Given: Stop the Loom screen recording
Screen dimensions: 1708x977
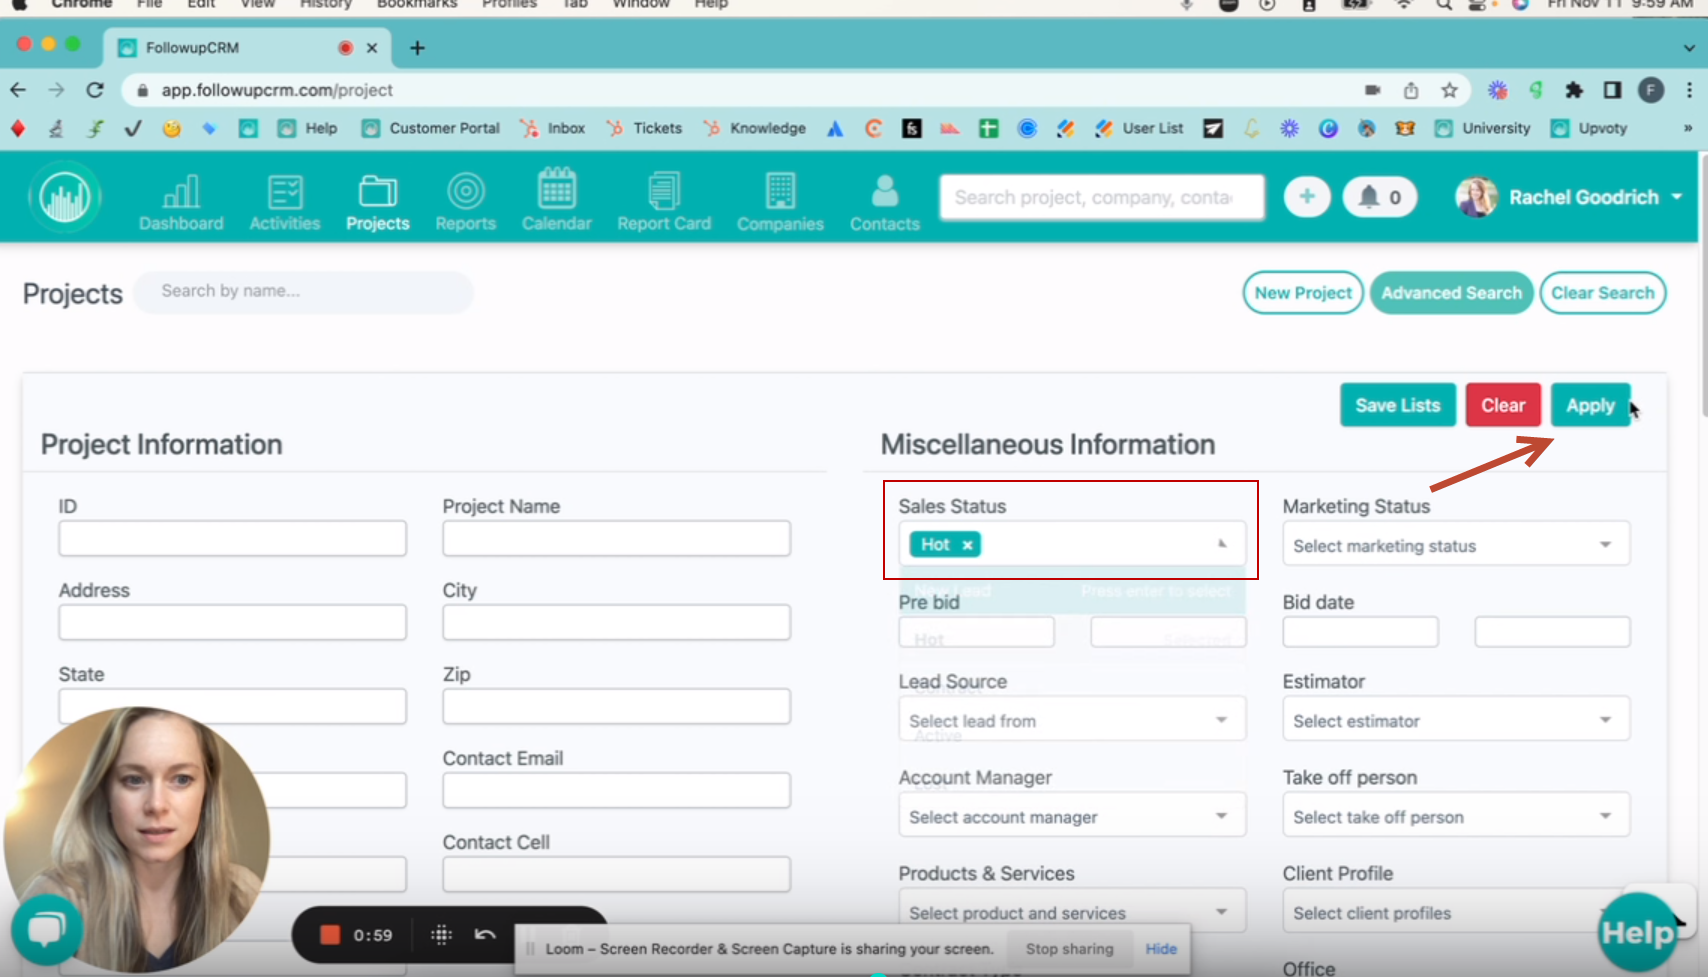Looking at the screenshot, I should point(330,934).
